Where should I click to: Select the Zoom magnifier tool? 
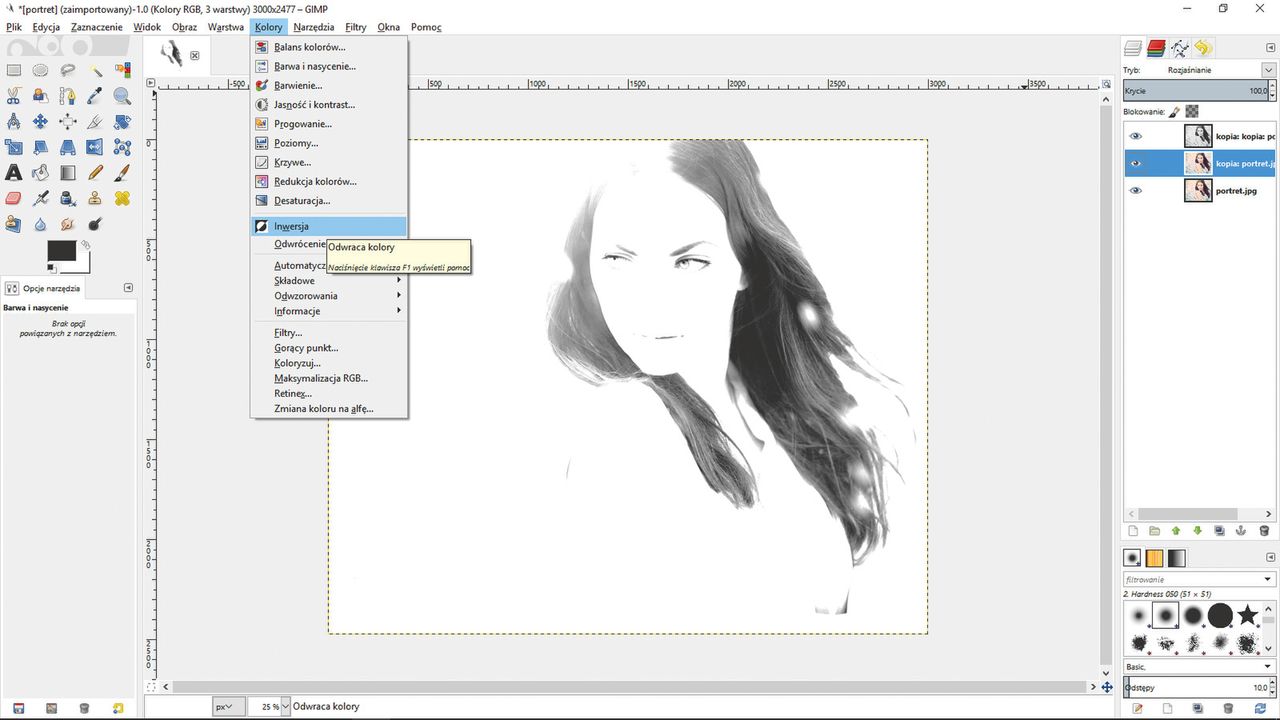click(x=122, y=96)
